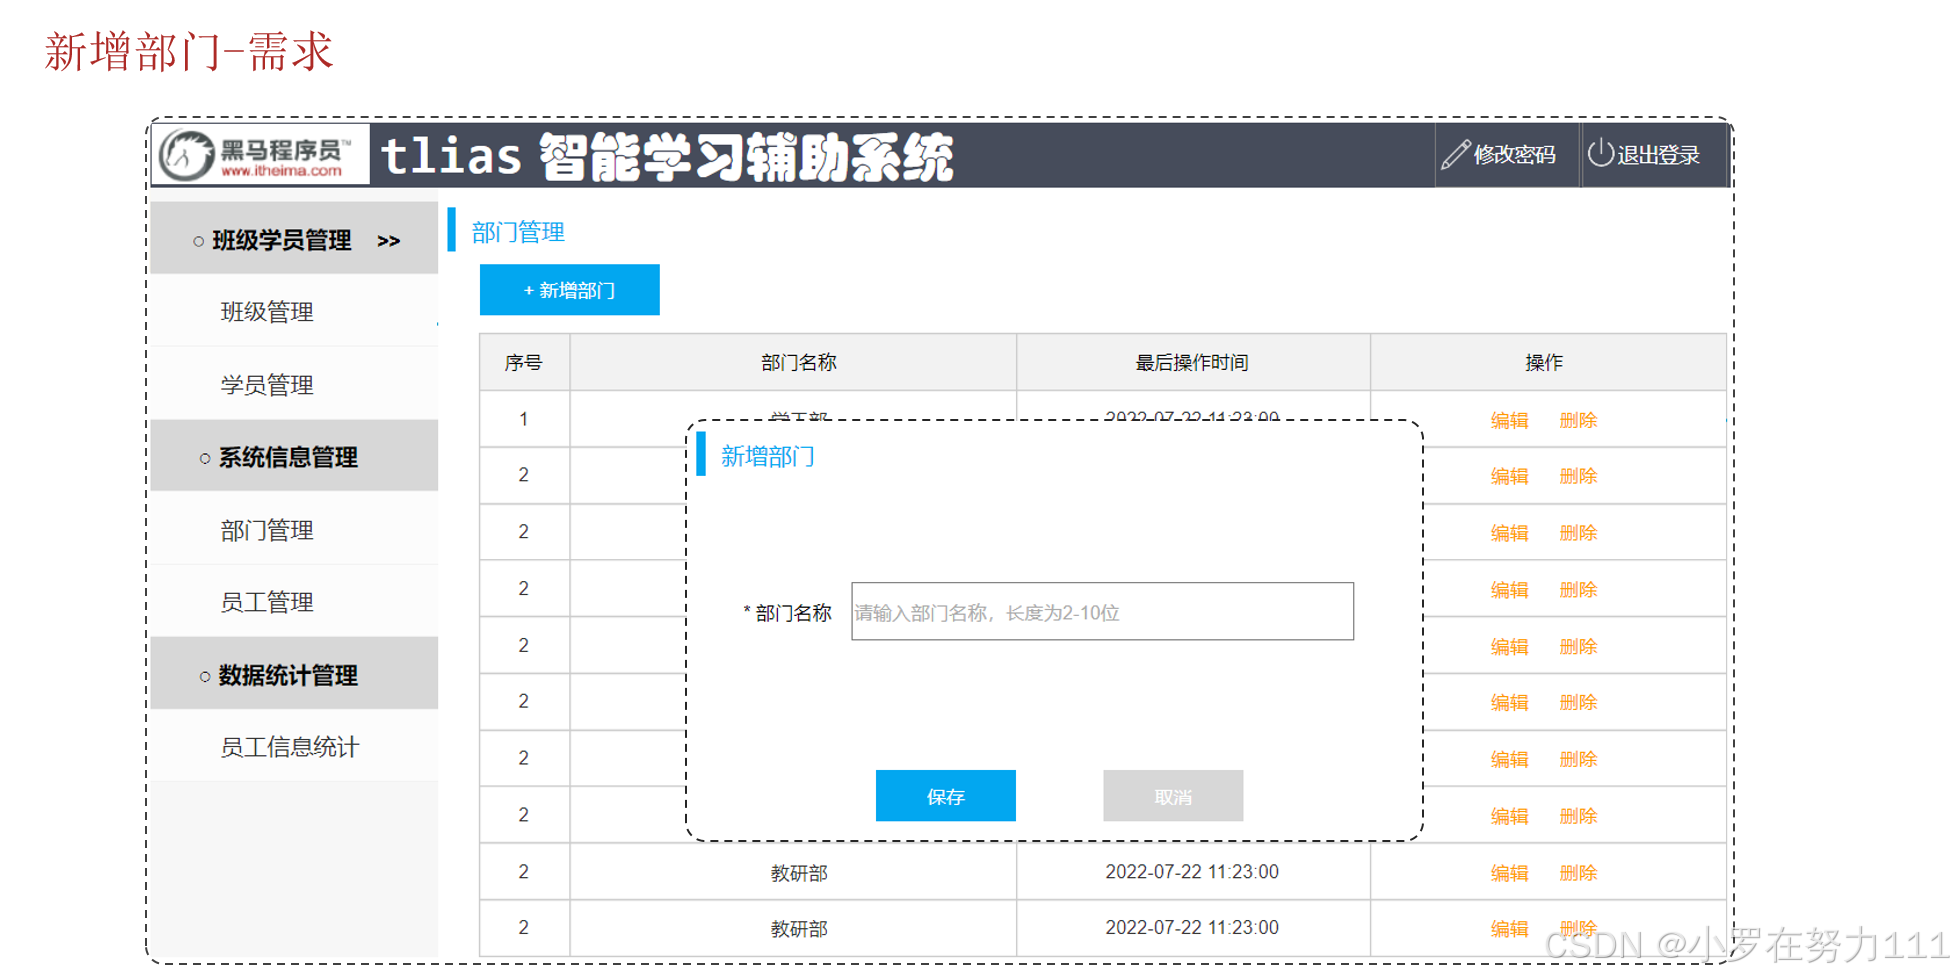
Task: Open 部门管理 in the sidebar
Action: tap(267, 530)
